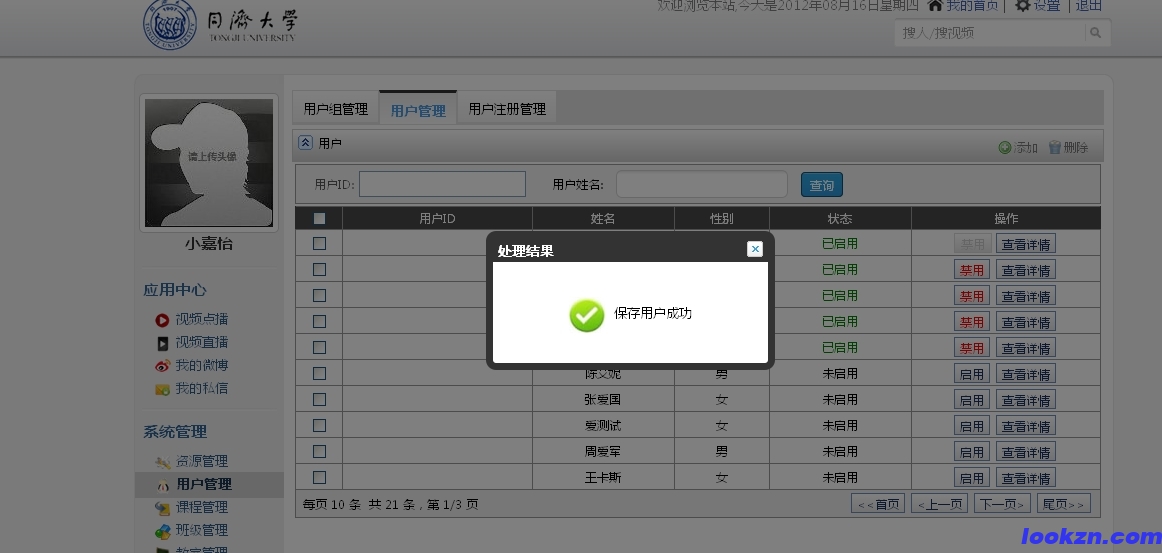1162x553 pixels.
Task: Click the 我的微博 Weibo icon
Action: [x=162, y=366]
